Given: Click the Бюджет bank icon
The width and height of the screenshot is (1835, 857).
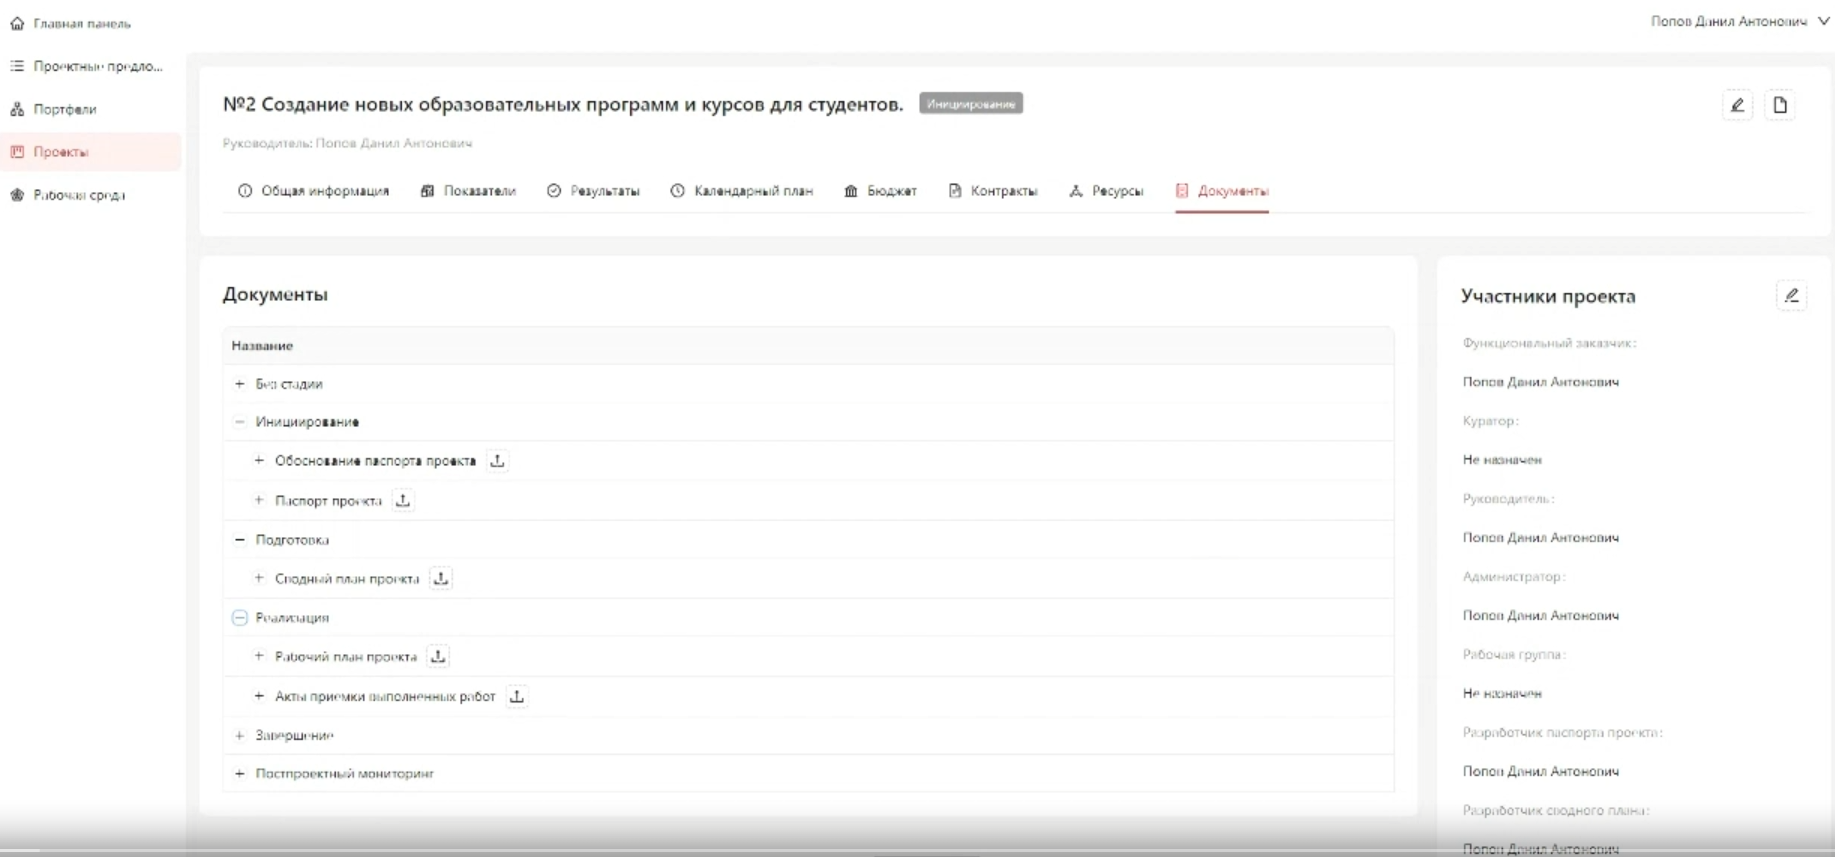Looking at the screenshot, I should [x=851, y=191].
